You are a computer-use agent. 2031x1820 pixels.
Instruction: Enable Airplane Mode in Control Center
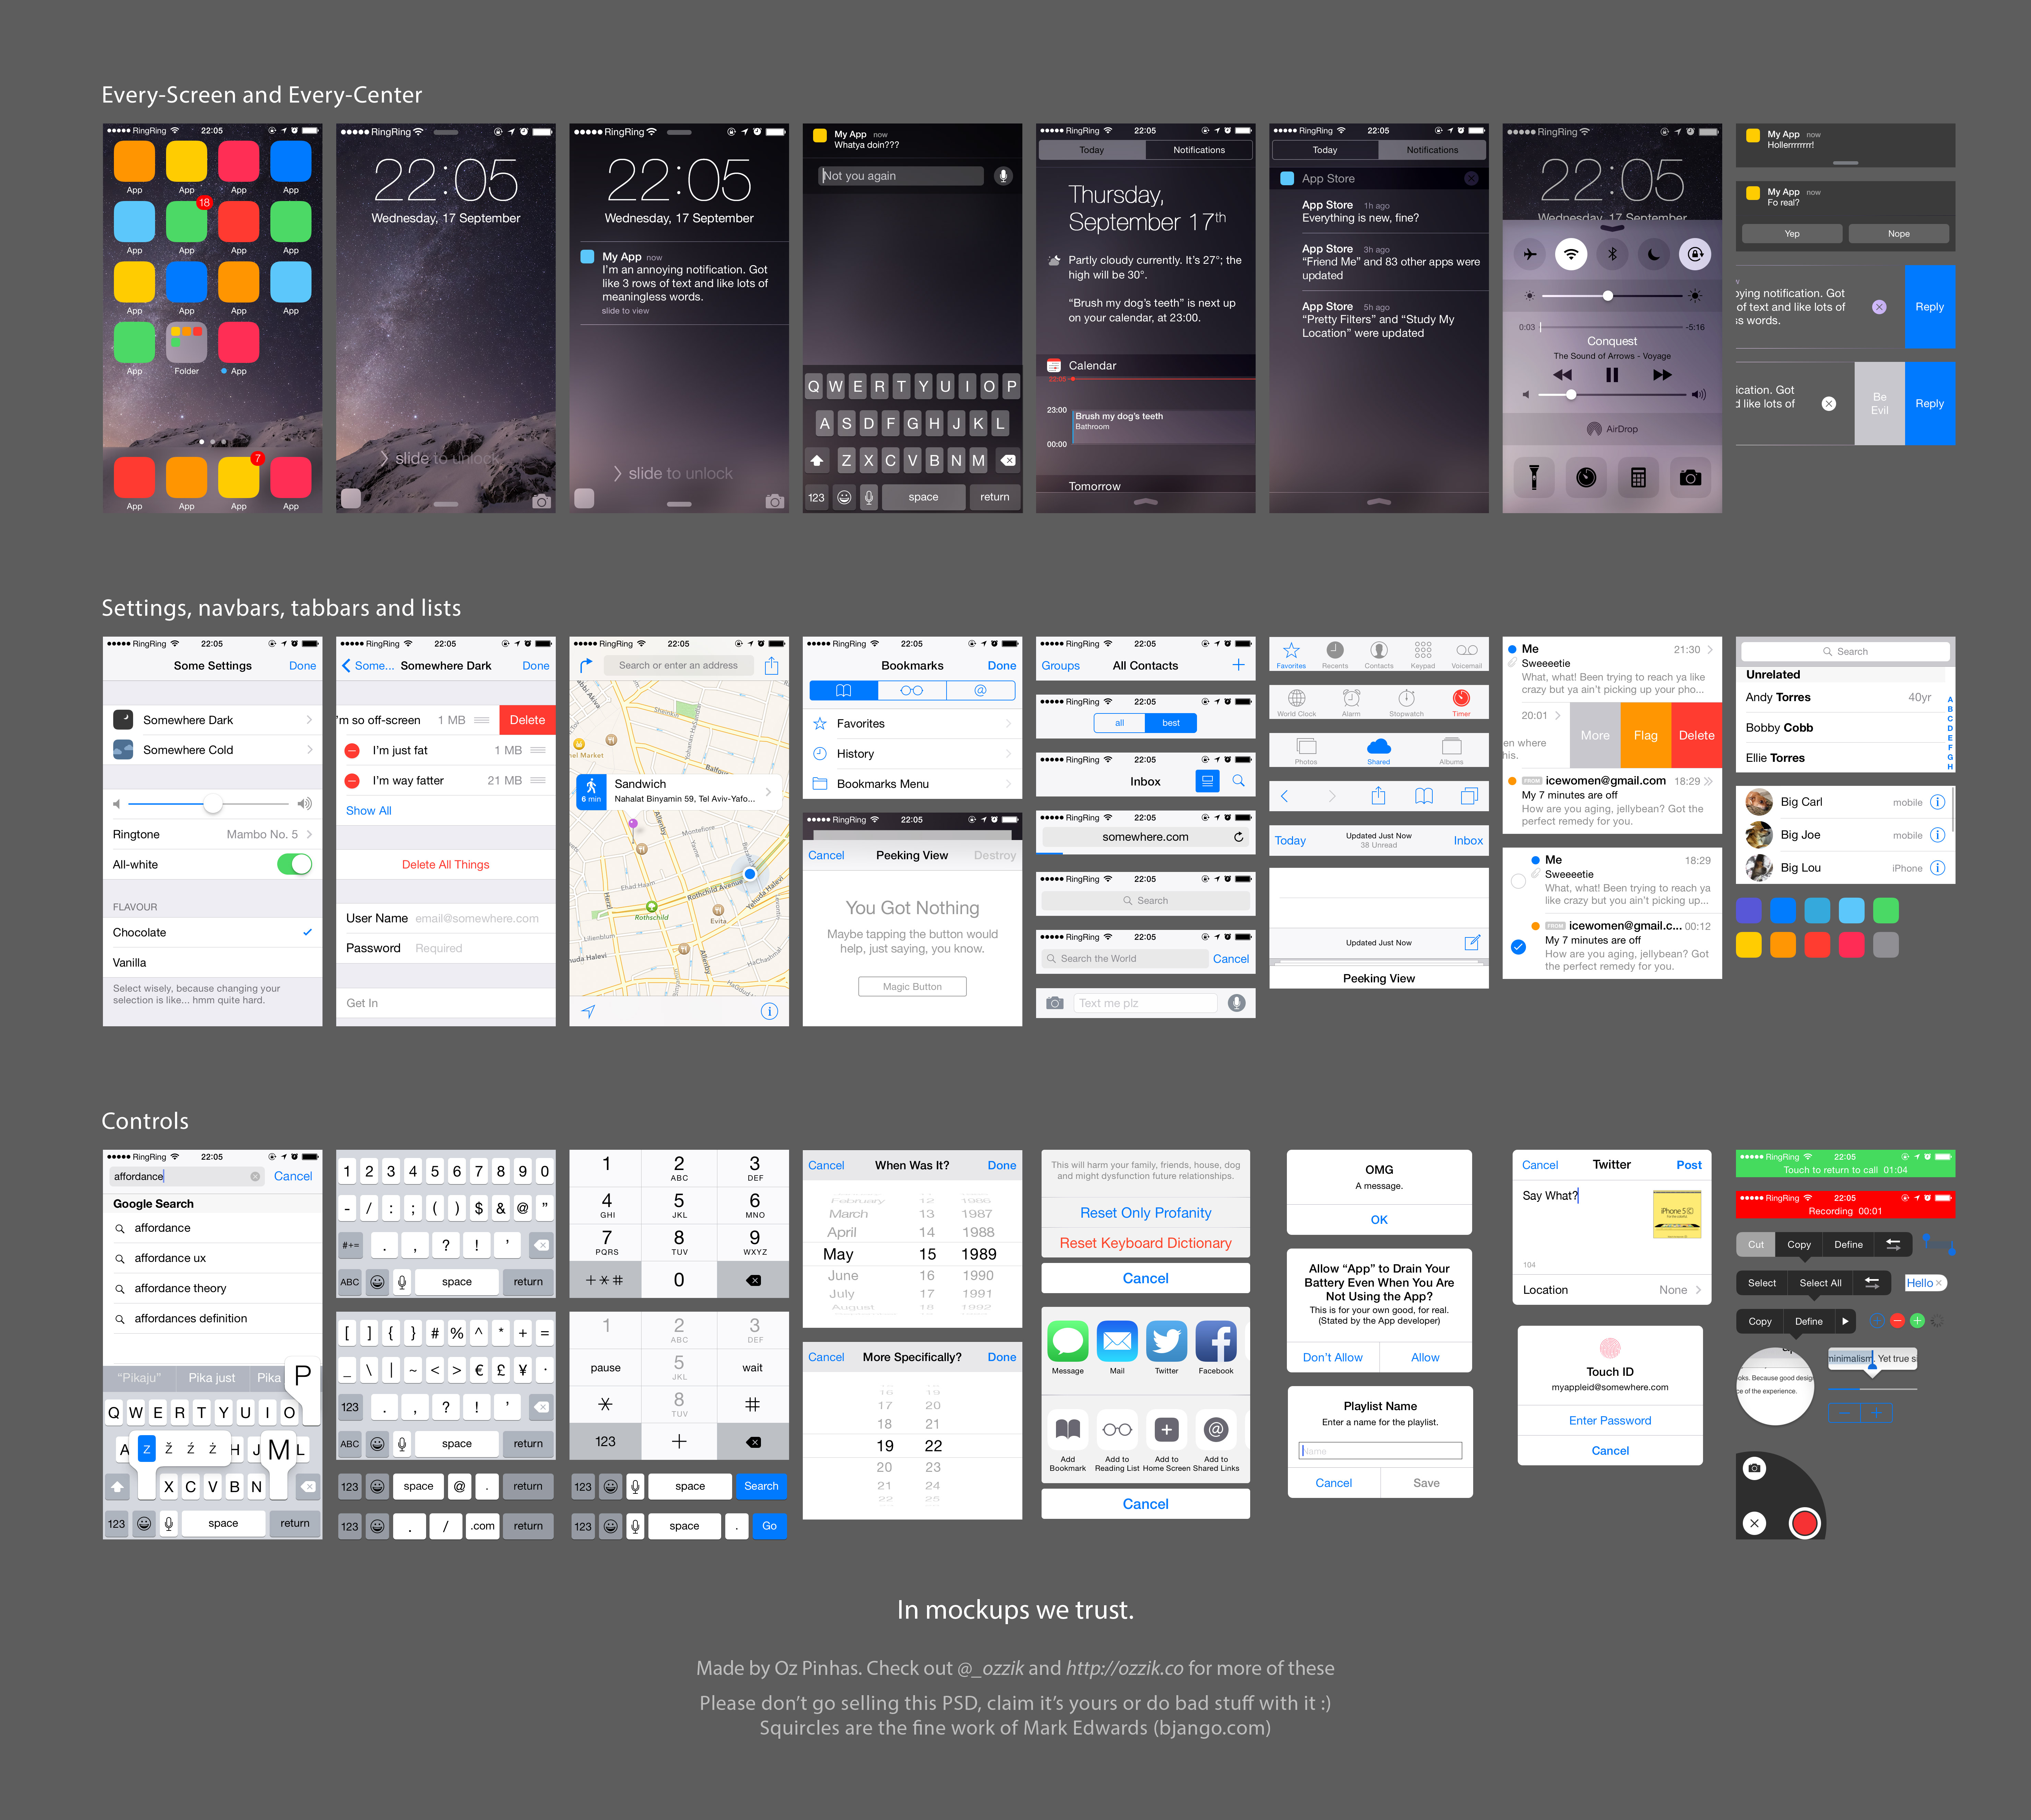click(1530, 254)
